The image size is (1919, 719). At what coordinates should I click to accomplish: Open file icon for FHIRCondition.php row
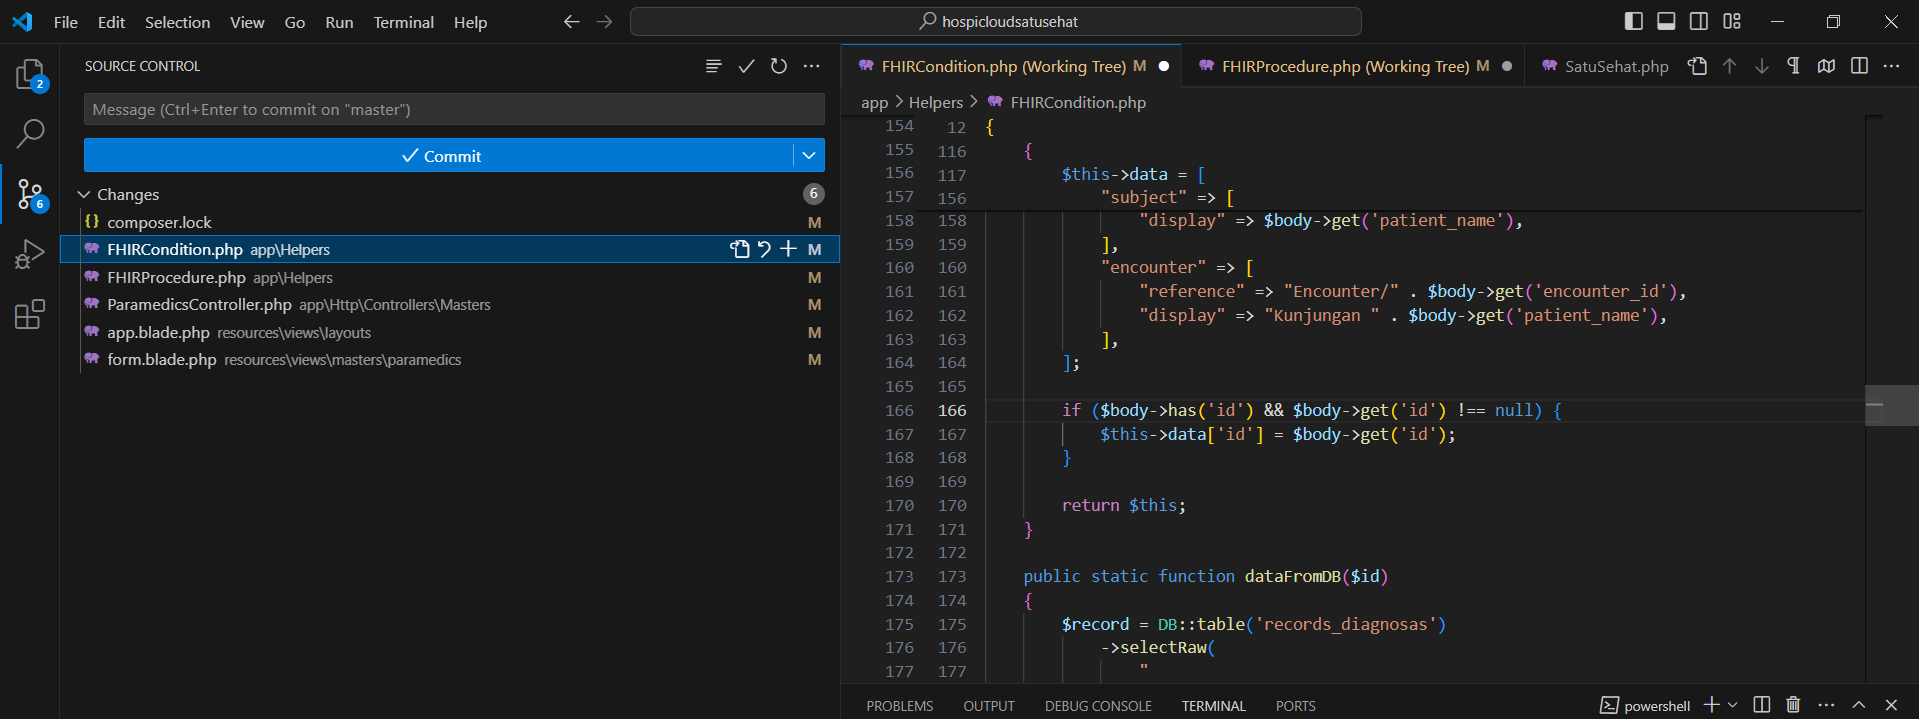coord(740,249)
